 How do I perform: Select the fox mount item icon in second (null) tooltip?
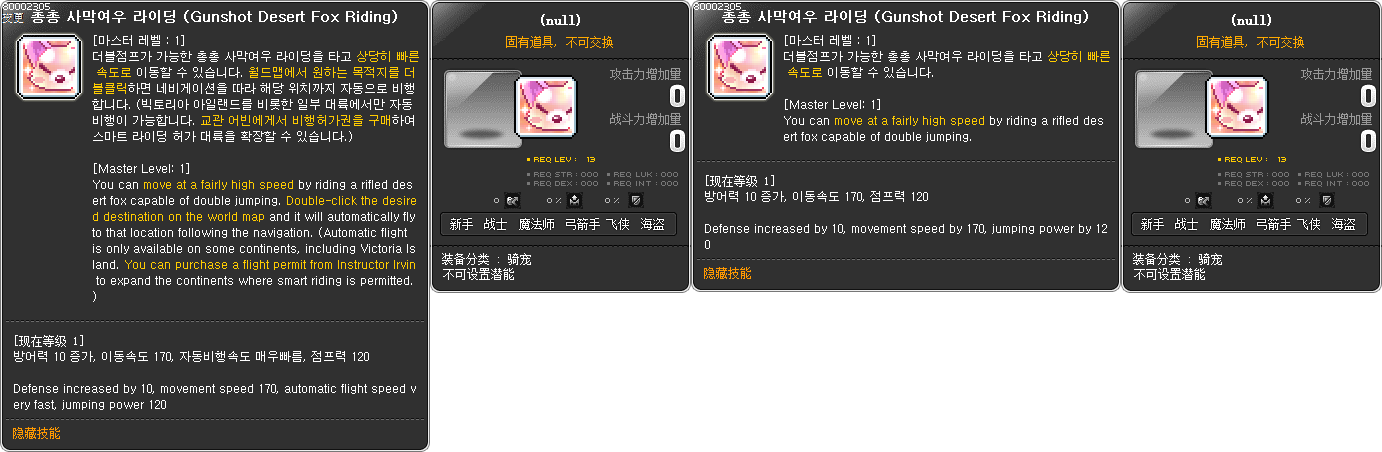[x=1237, y=107]
